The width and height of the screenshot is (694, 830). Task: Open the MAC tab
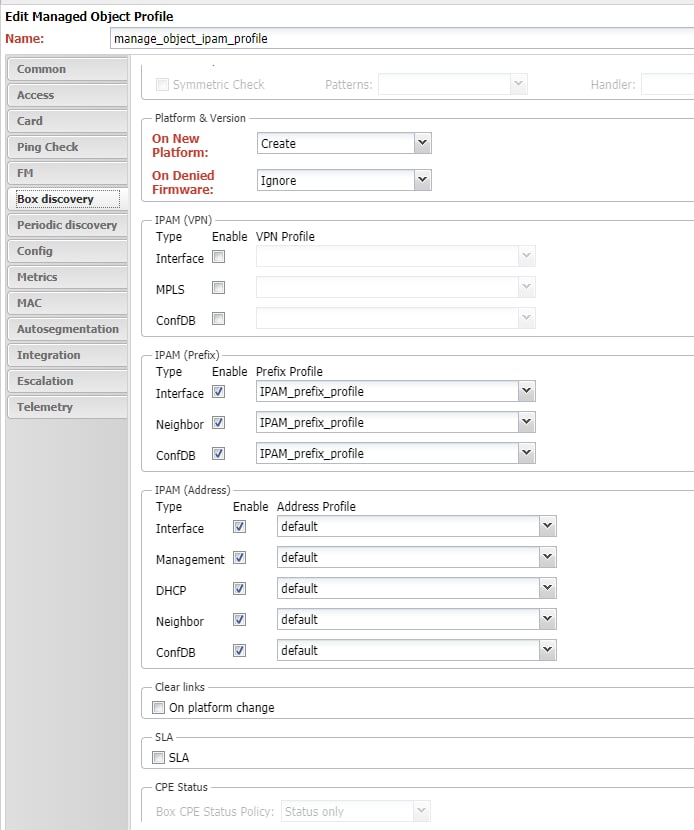coord(67,303)
